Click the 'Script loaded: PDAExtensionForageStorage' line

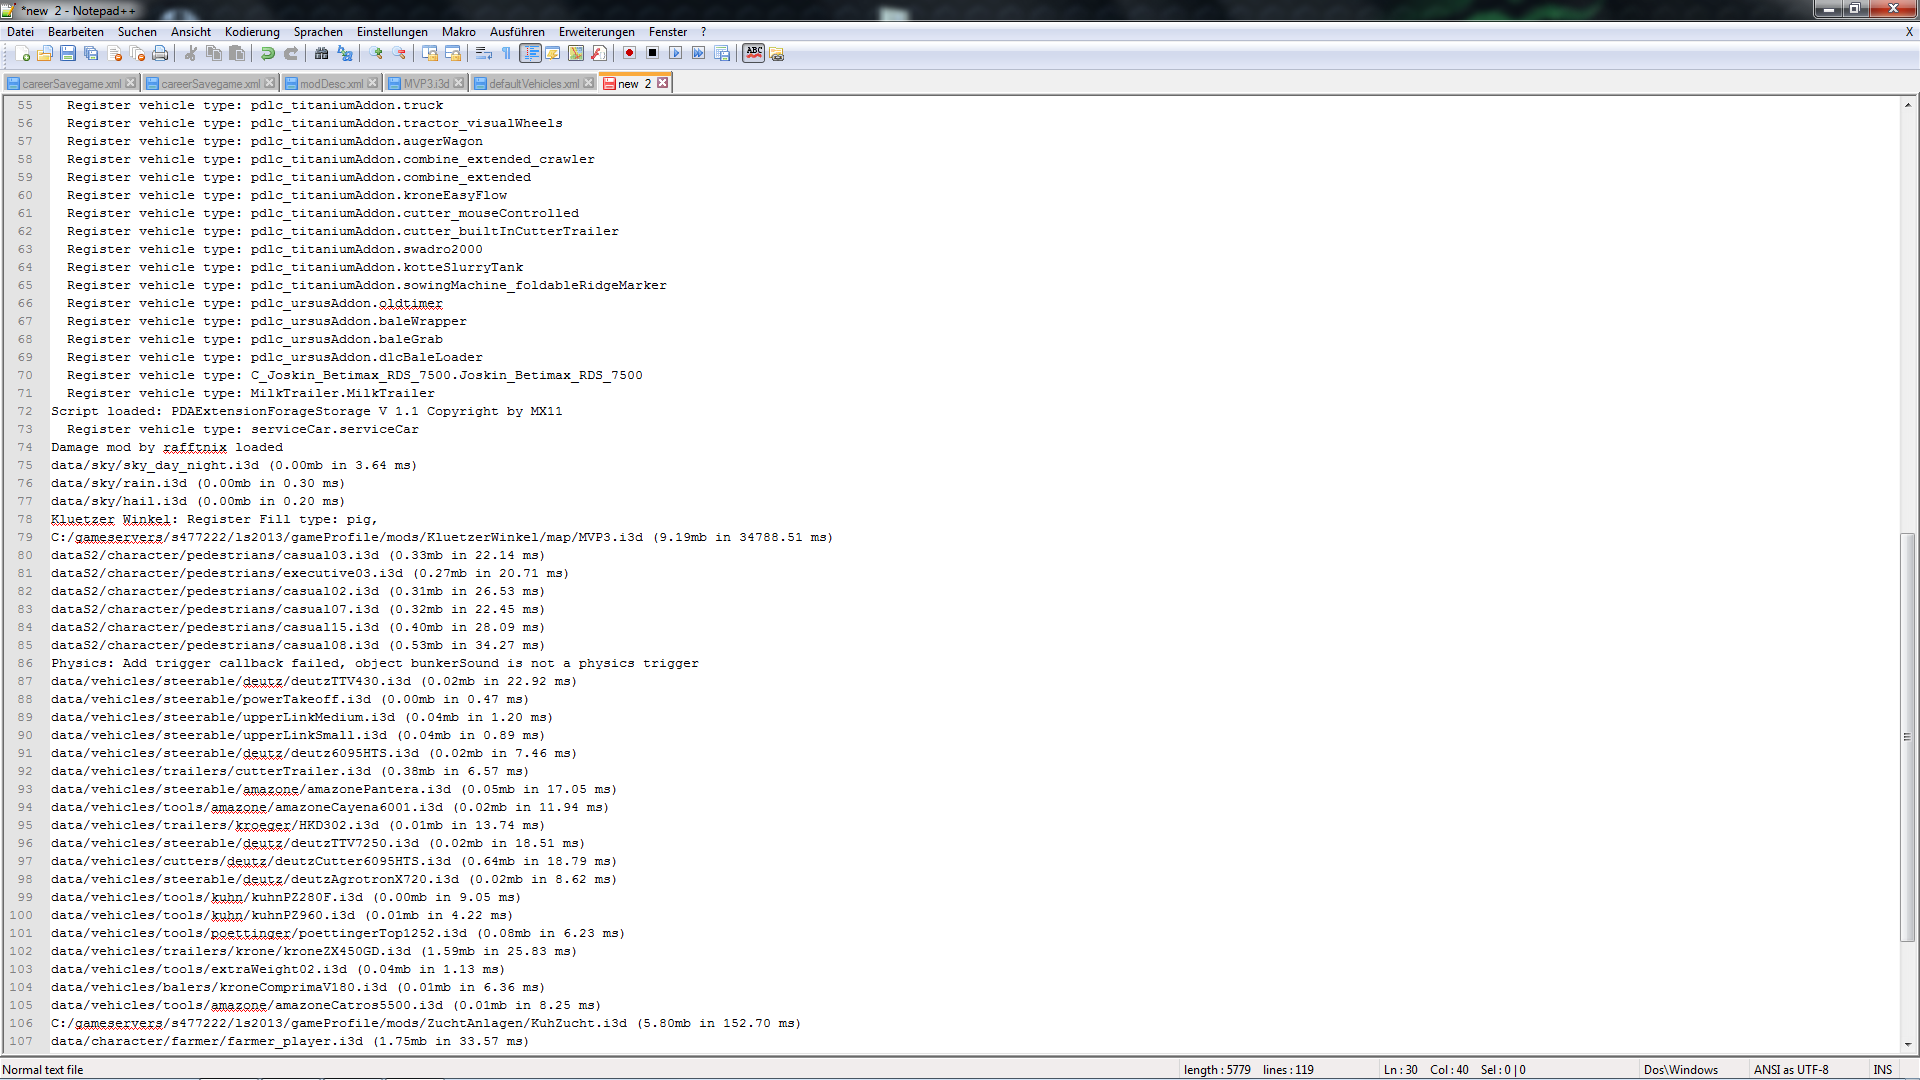click(x=307, y=411)
